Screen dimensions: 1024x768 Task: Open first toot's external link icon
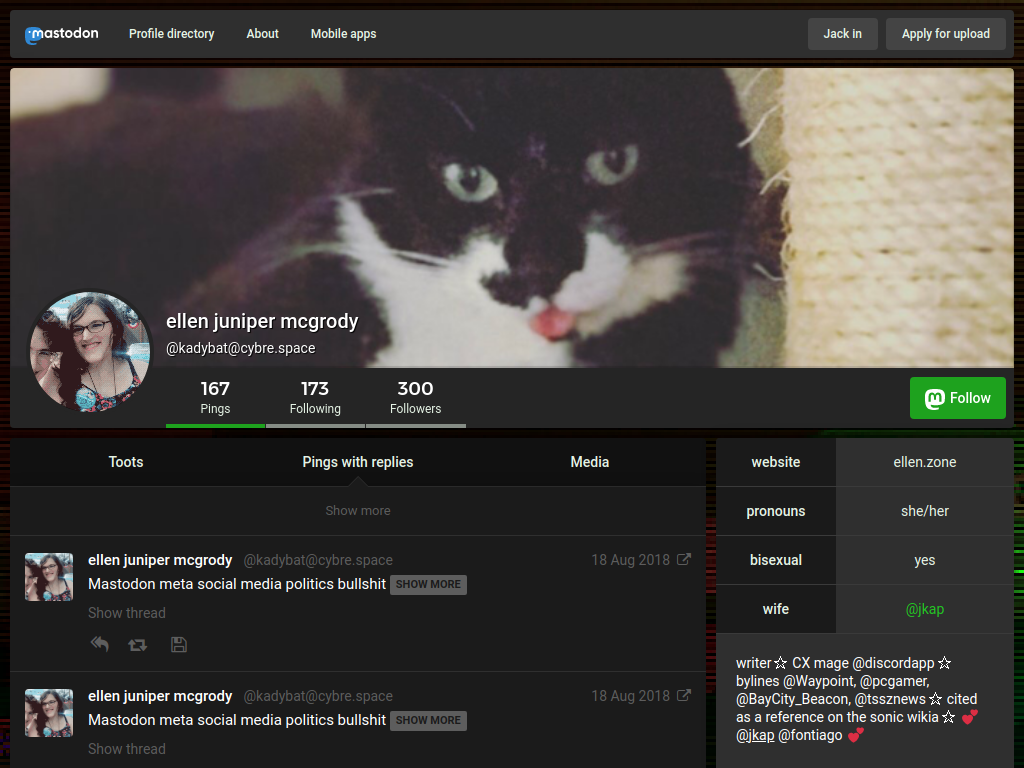683,560
